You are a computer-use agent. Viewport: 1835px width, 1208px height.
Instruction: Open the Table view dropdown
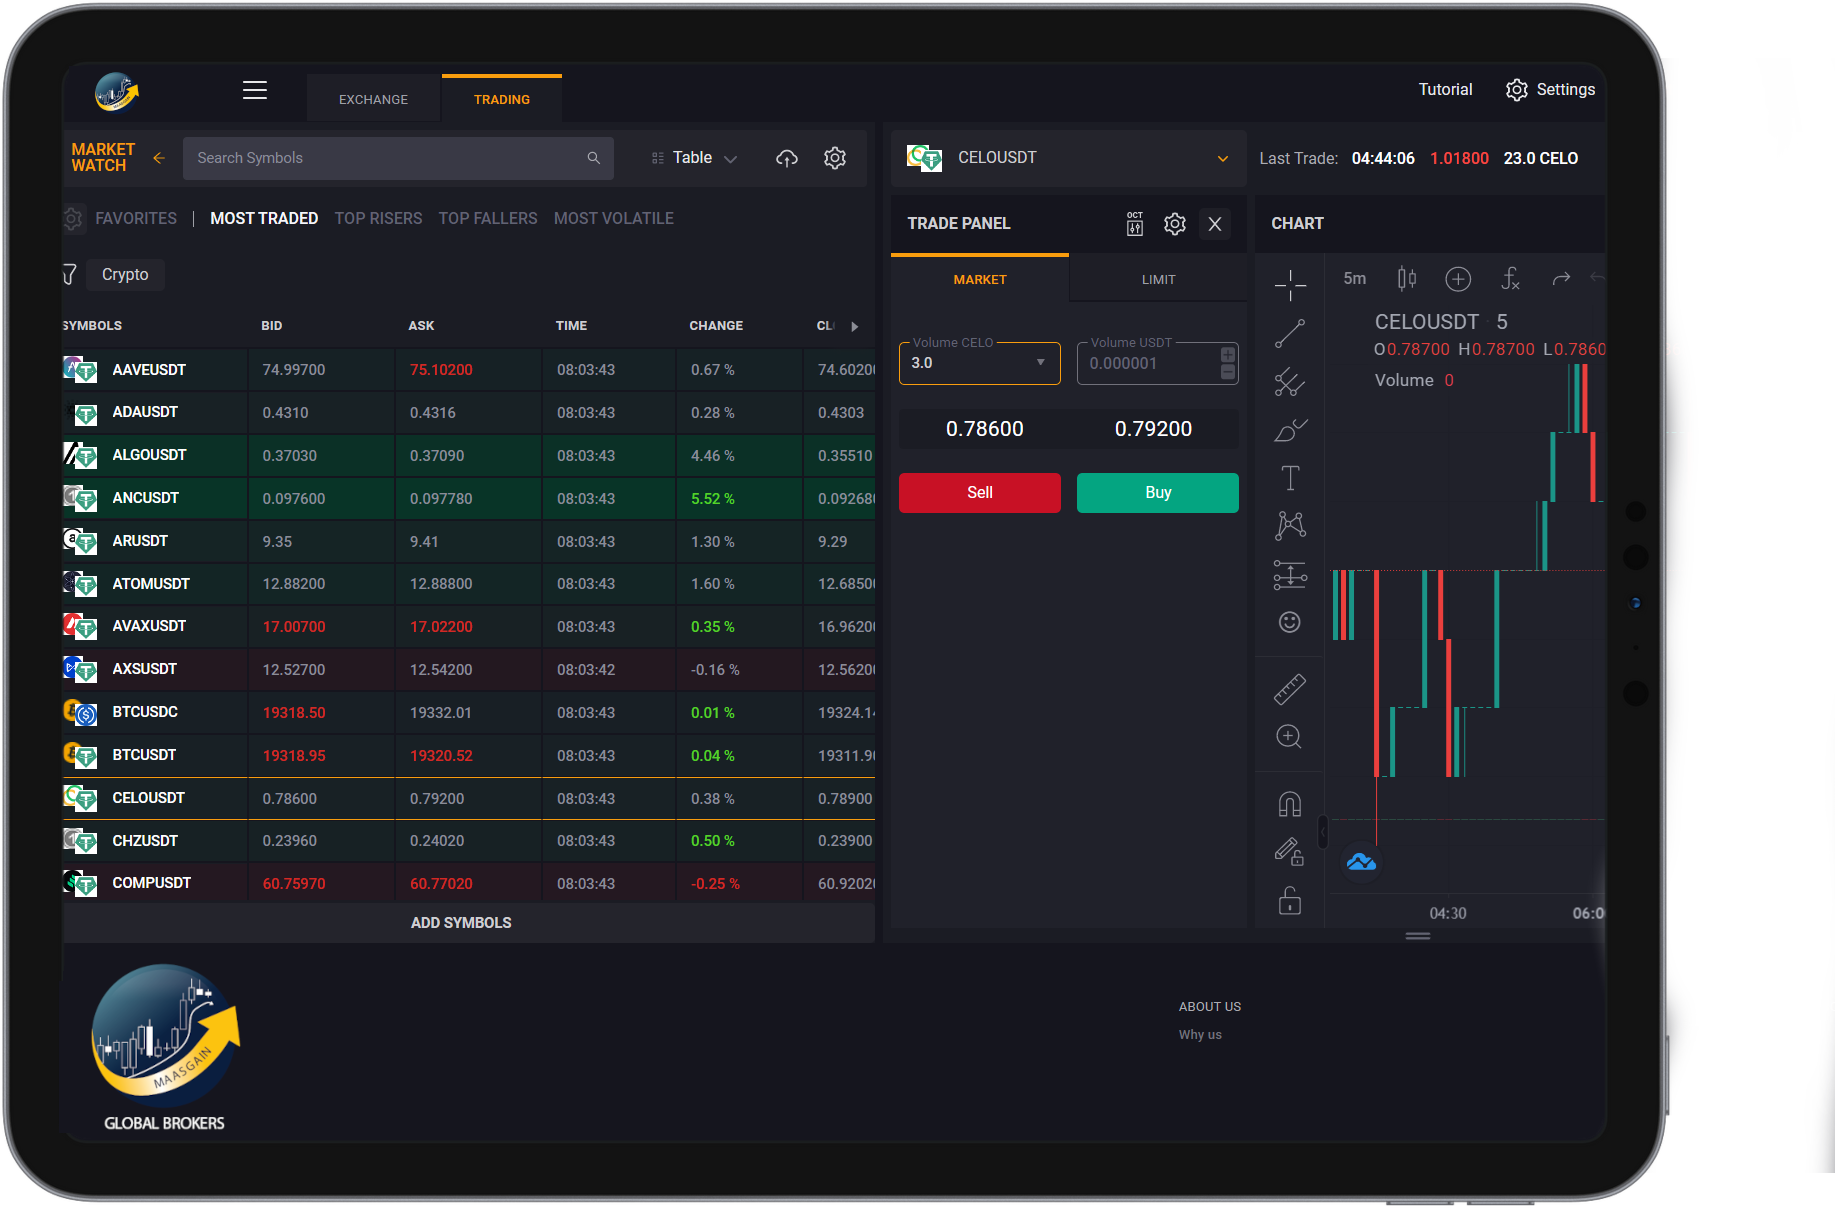(x=695, y=158)
